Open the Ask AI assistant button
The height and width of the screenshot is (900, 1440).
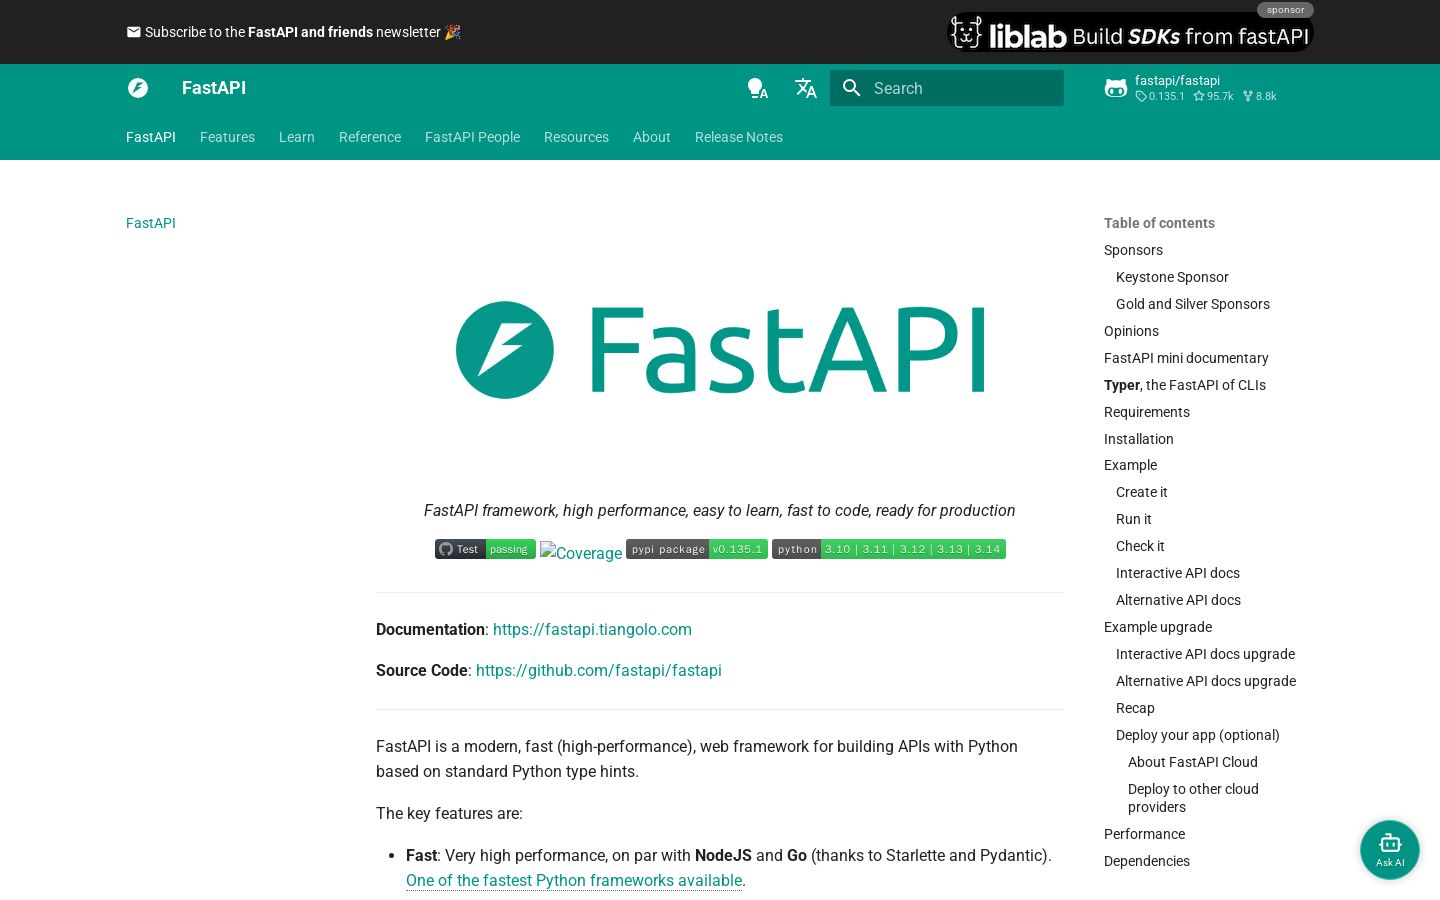coord(1390,850)
